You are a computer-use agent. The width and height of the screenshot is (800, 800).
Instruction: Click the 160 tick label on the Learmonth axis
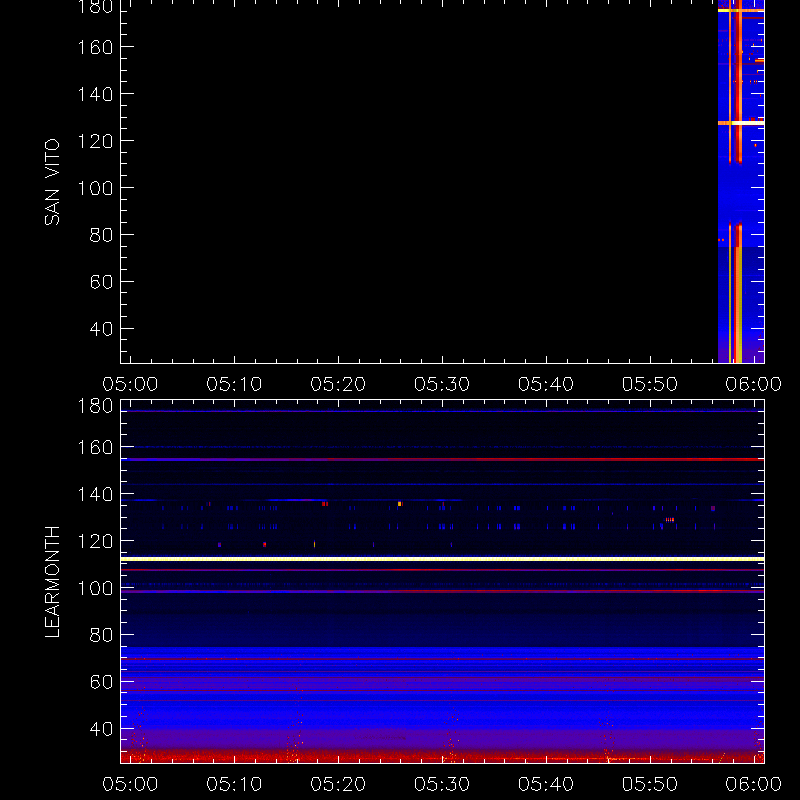click(95, 447)
